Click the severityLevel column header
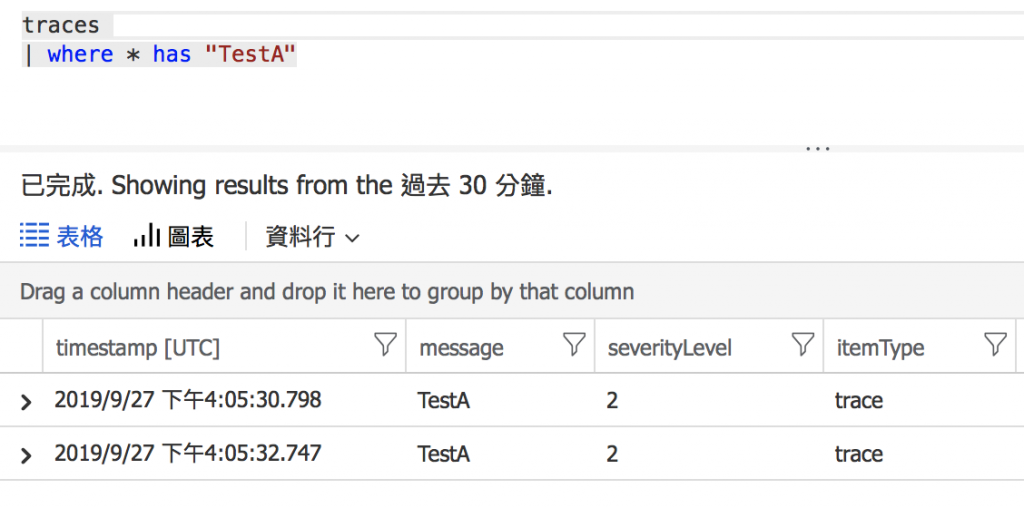 click(670, 348)
